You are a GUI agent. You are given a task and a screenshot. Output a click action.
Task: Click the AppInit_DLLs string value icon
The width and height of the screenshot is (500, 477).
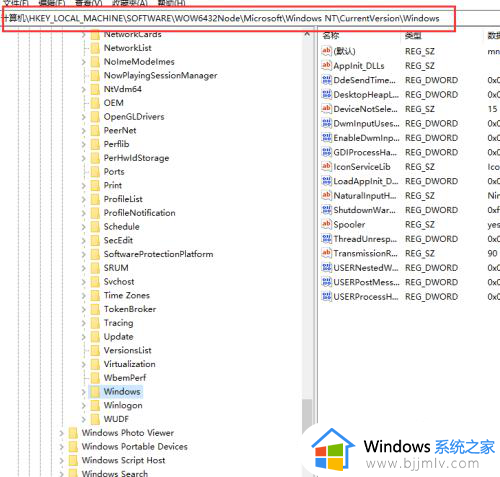(326, 65)
